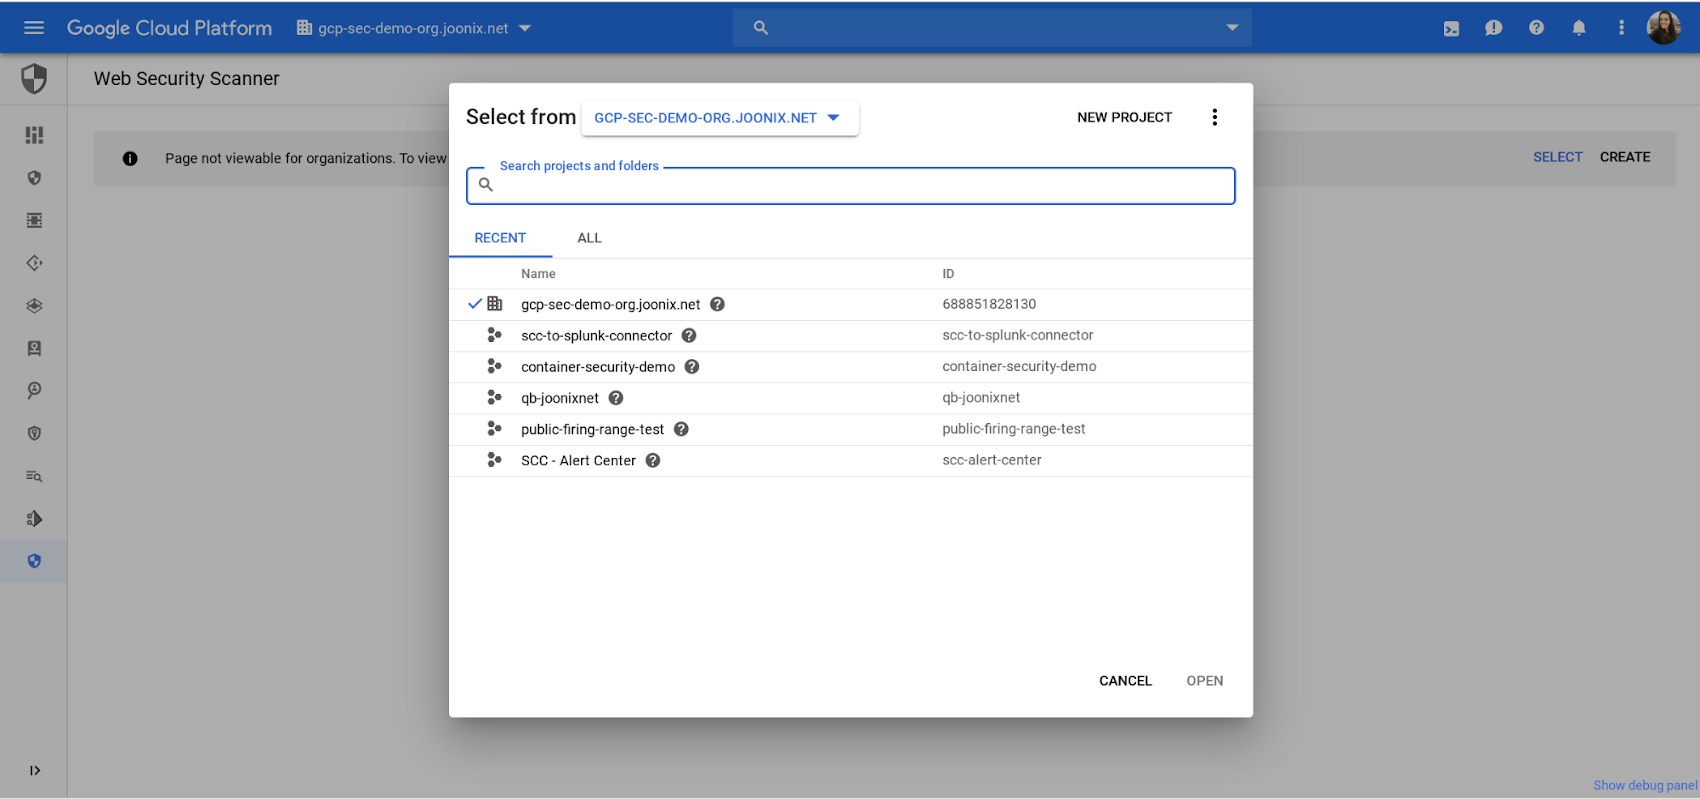The height and width of the screenshot is (799, 1700).
Task: Click CANCEL in the dialog
Action: (1125, 680)
